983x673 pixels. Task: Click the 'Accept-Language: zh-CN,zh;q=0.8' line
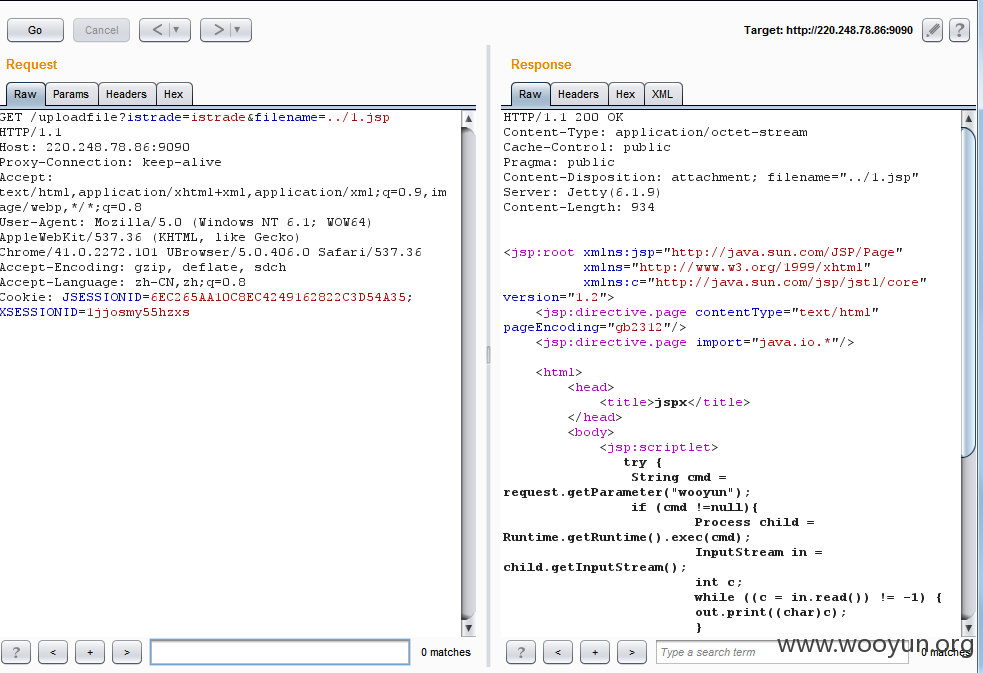click(x=123, y=282)
